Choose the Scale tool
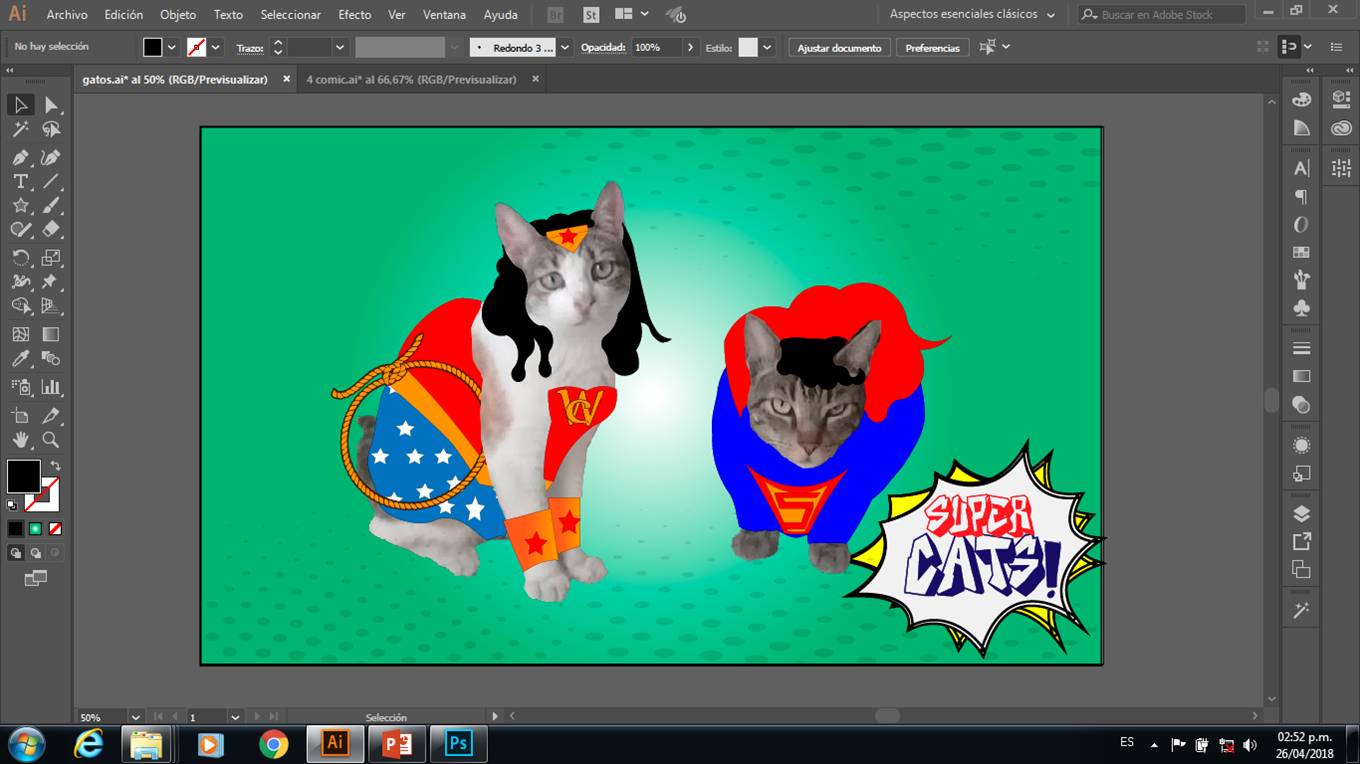The width and height of the screenshot is (1360, 764). pyautogui.click(x=51, y=258)
